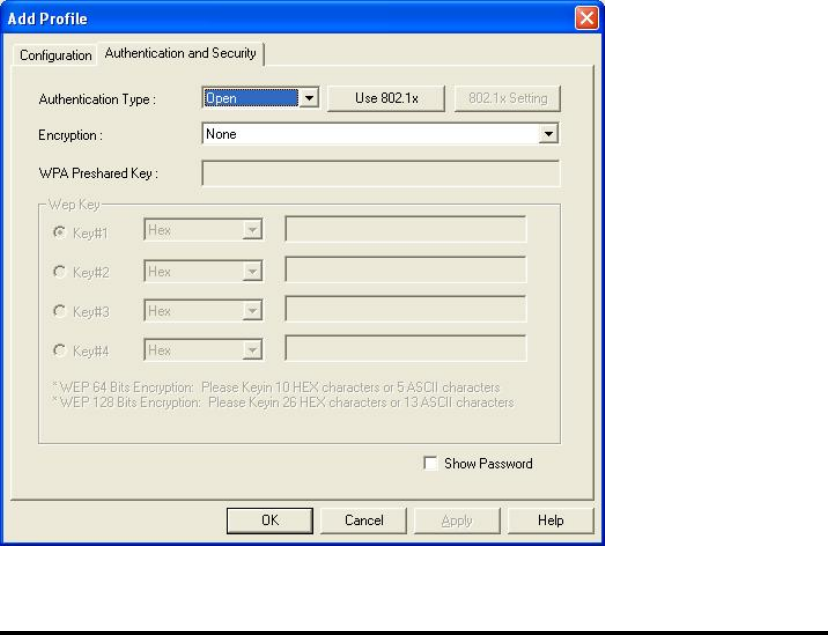Open the Key#4 Hex format dropdown
The width and height of the screenshot is (828, 635).
tap(203, 350)
